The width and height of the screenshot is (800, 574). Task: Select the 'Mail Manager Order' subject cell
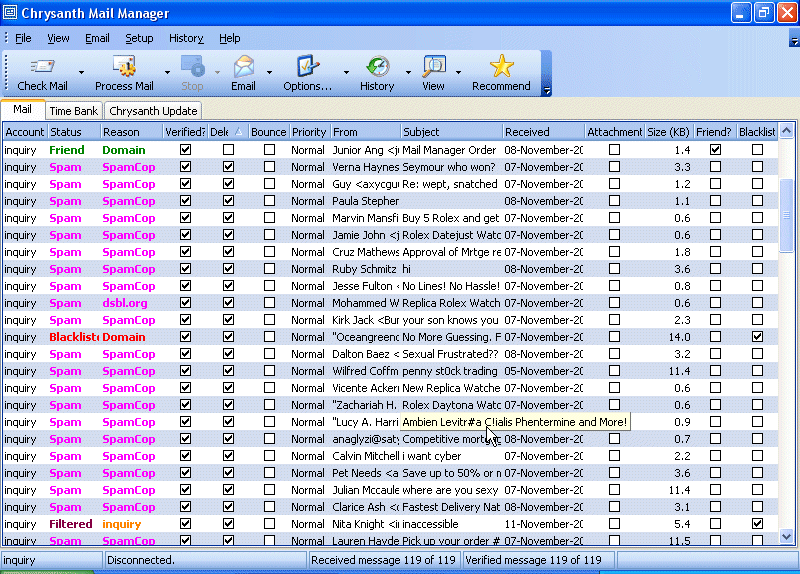(452, 150)
